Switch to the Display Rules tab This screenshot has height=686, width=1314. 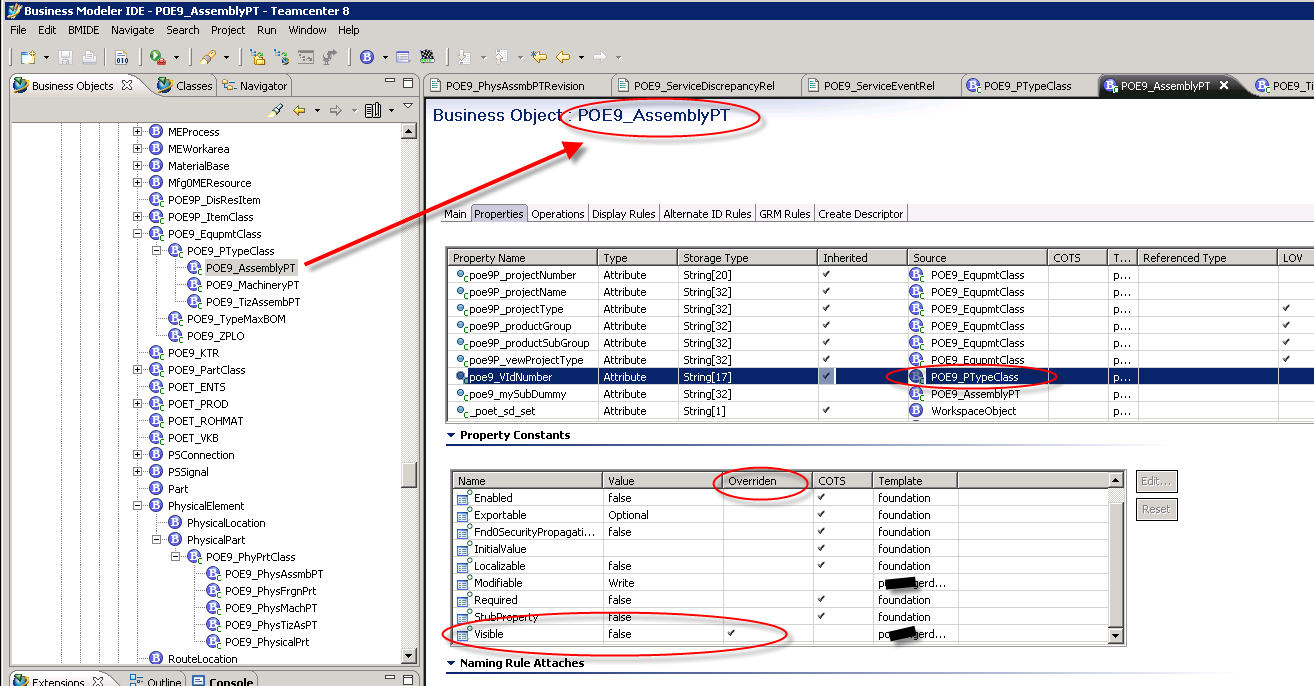tap(623, 214)
